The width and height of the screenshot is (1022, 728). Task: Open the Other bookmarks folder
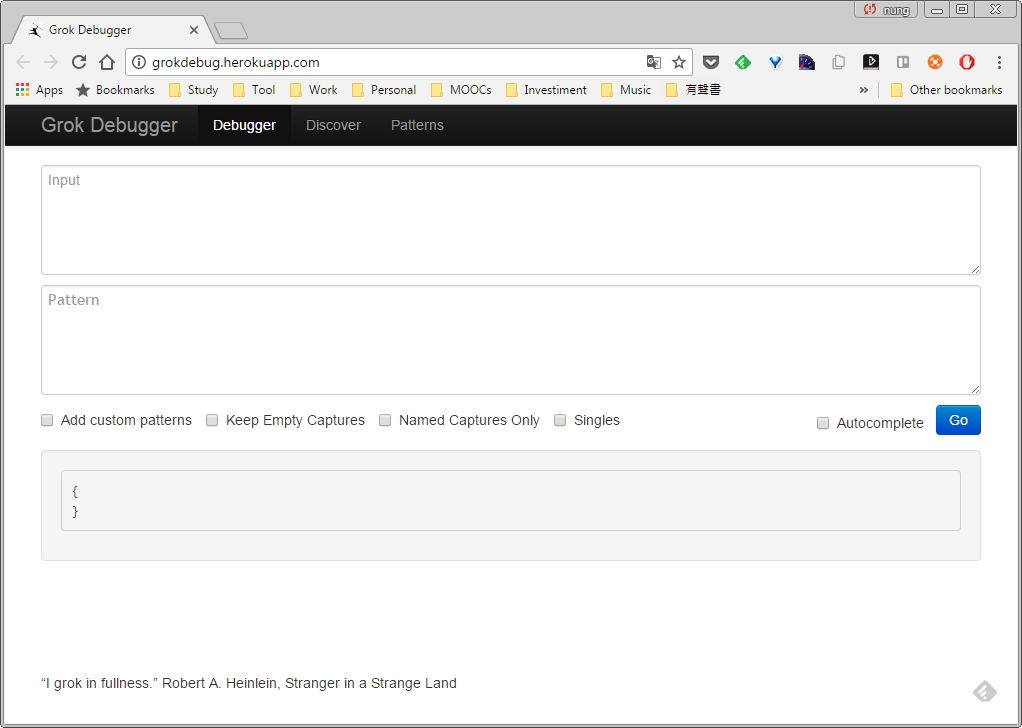point(946,90)
